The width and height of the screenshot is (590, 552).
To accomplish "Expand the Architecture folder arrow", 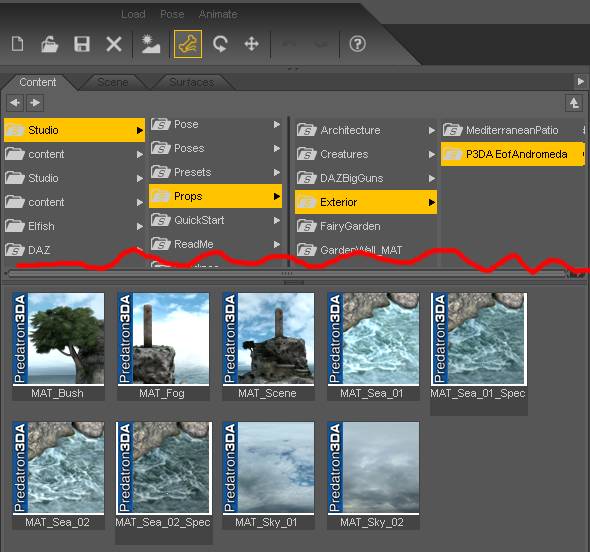I will pyautogui.click(x=432, y=130).
